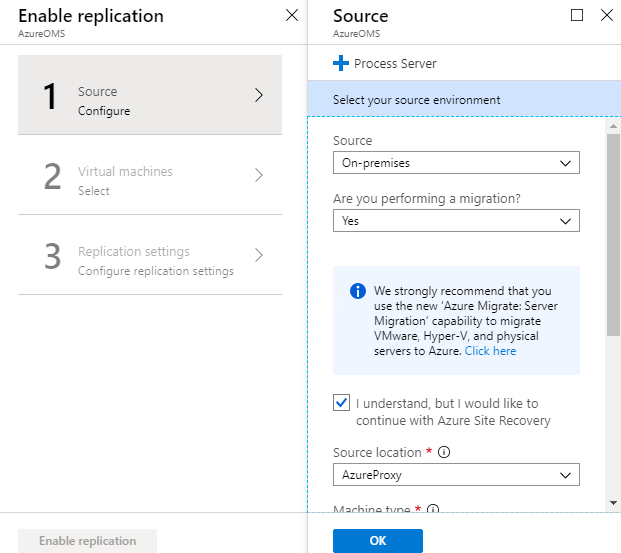The width and height of the screenshot is (621, 553).
Task: Click chevron arrow on Virtual machines step
Action: pyautogui.click(x=259, y=175)
